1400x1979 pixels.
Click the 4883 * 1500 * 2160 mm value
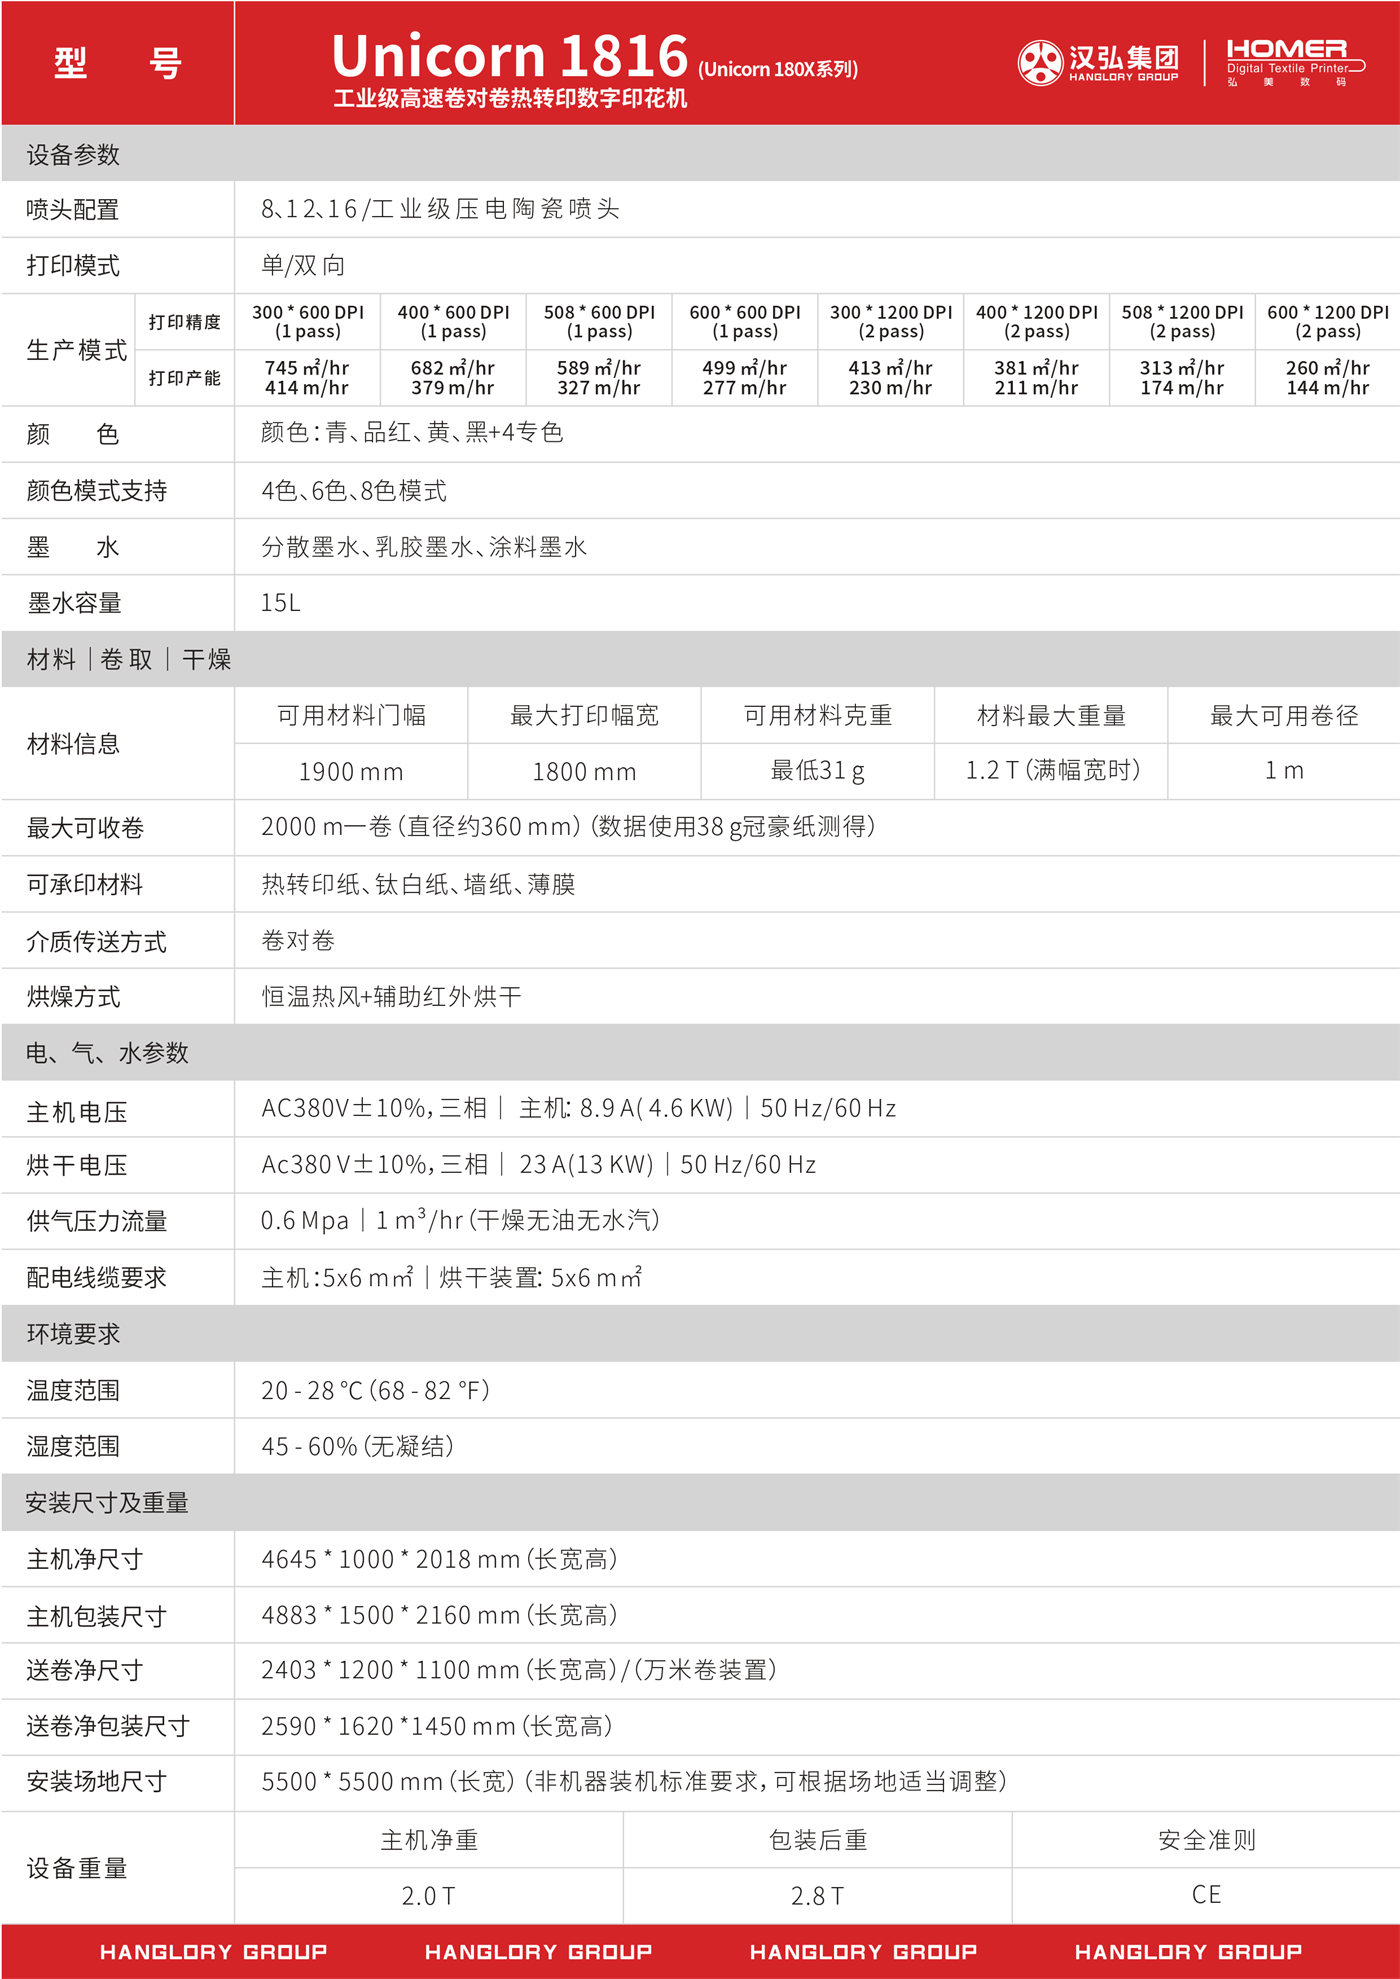click(x=440, y=1615)
